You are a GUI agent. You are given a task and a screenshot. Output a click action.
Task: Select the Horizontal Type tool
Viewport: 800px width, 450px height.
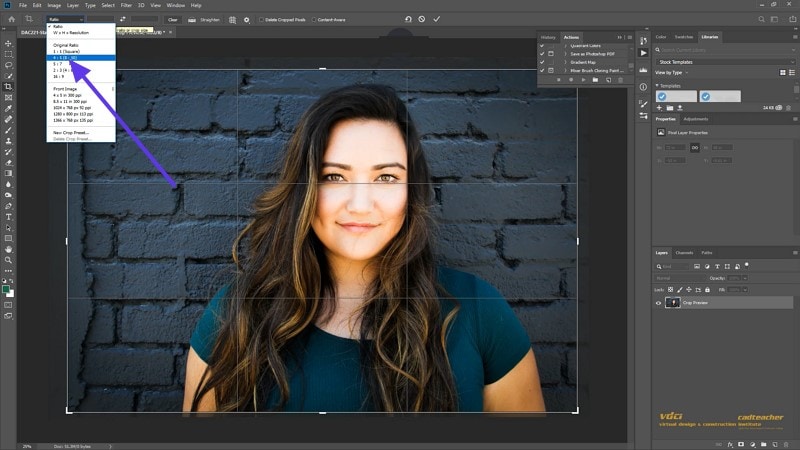[x=8, y=217]
